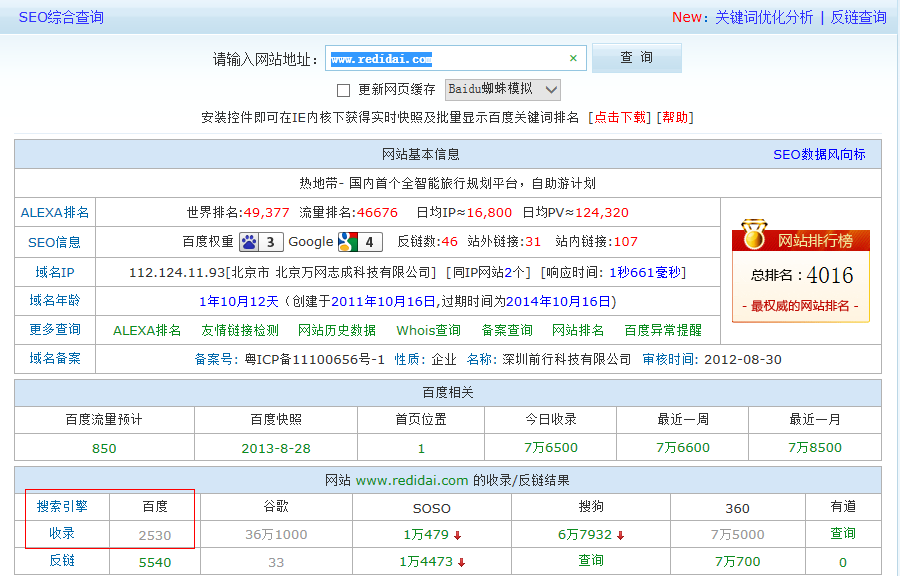Click the red down arrow beside SOSO 1万479

457,536
